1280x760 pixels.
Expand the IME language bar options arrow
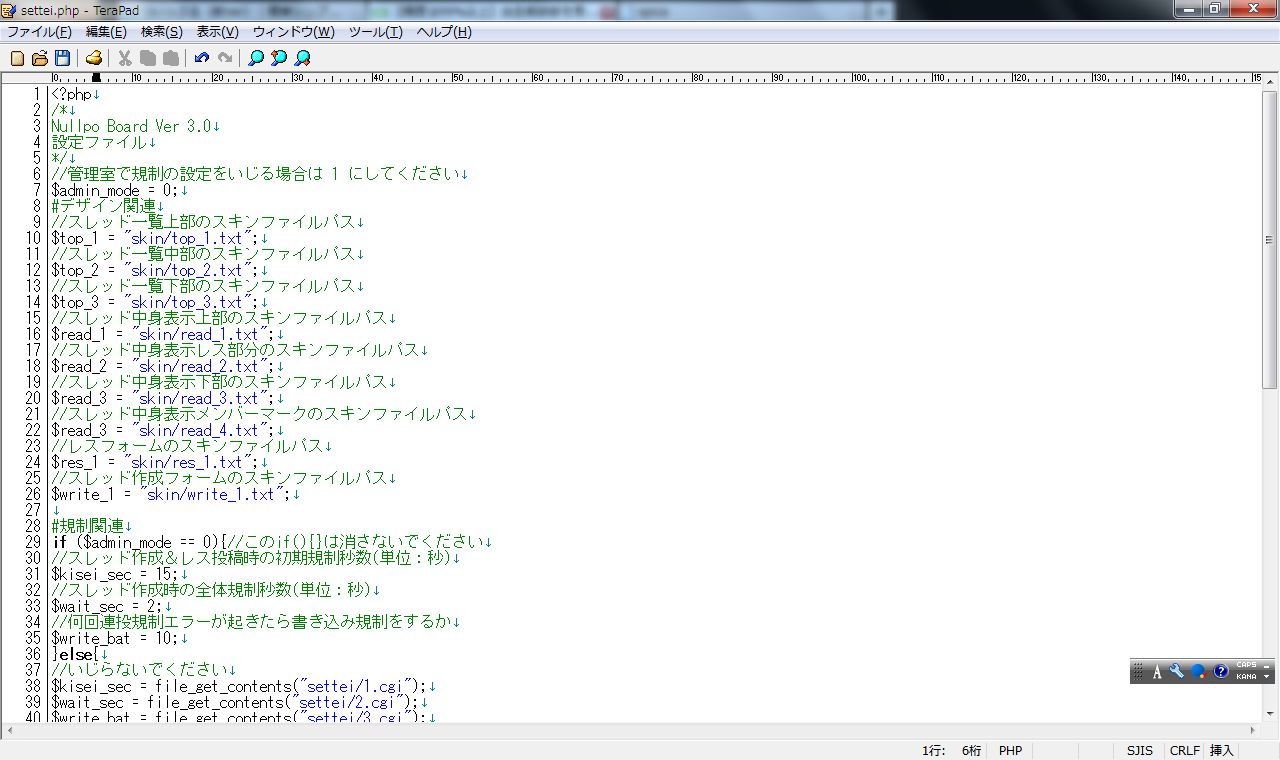(x=1268, y=677)
